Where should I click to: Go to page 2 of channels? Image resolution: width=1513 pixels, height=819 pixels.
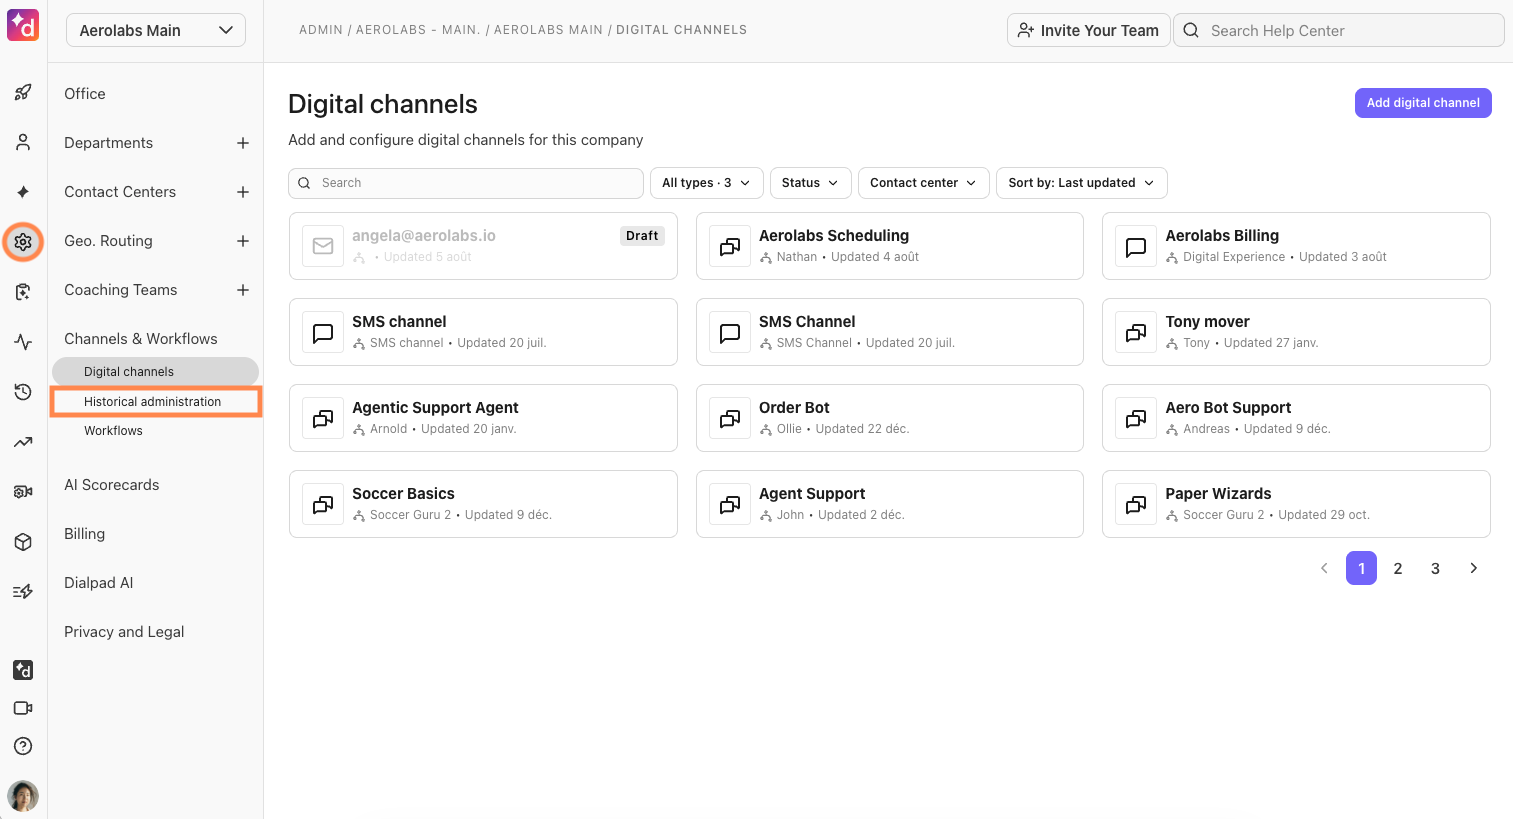point(1398,568)
